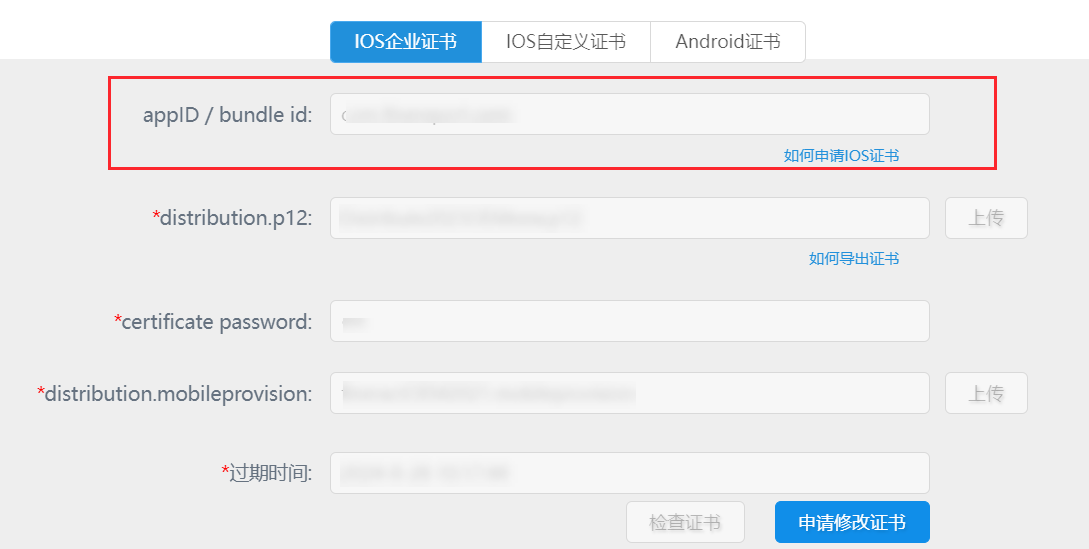This screenshot has height=549, width=1089.
Task: Submit with the 申请修改证书 button
Action: (852, 522)
